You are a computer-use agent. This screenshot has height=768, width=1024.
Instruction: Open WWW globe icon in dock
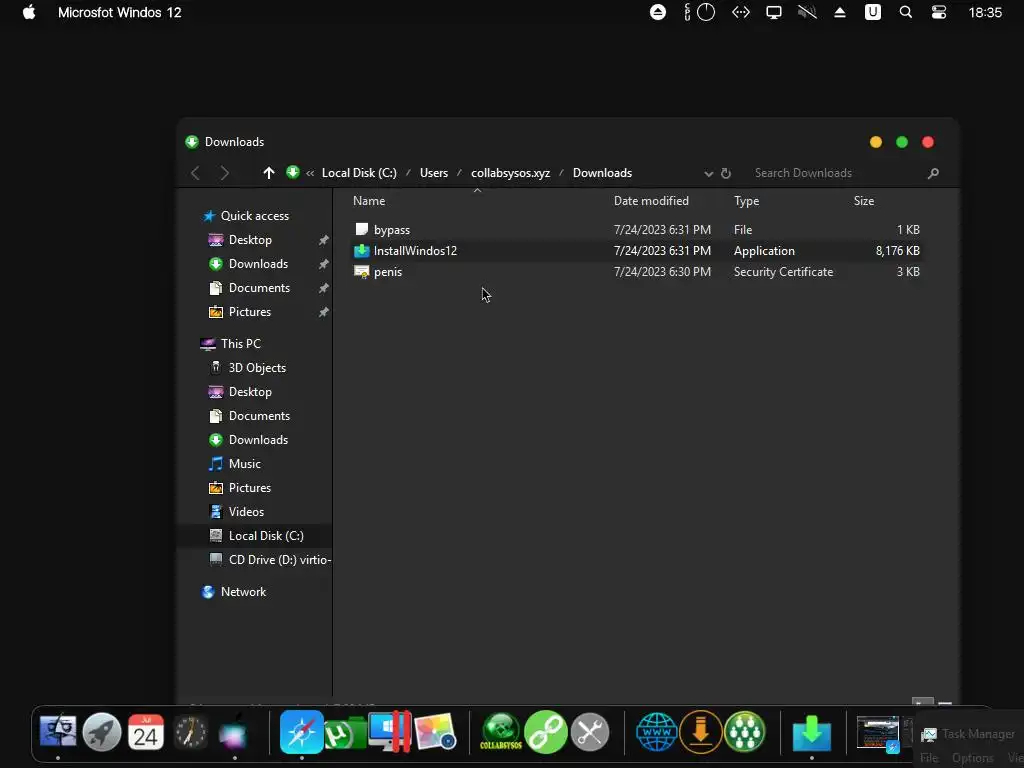coord(656,732)
